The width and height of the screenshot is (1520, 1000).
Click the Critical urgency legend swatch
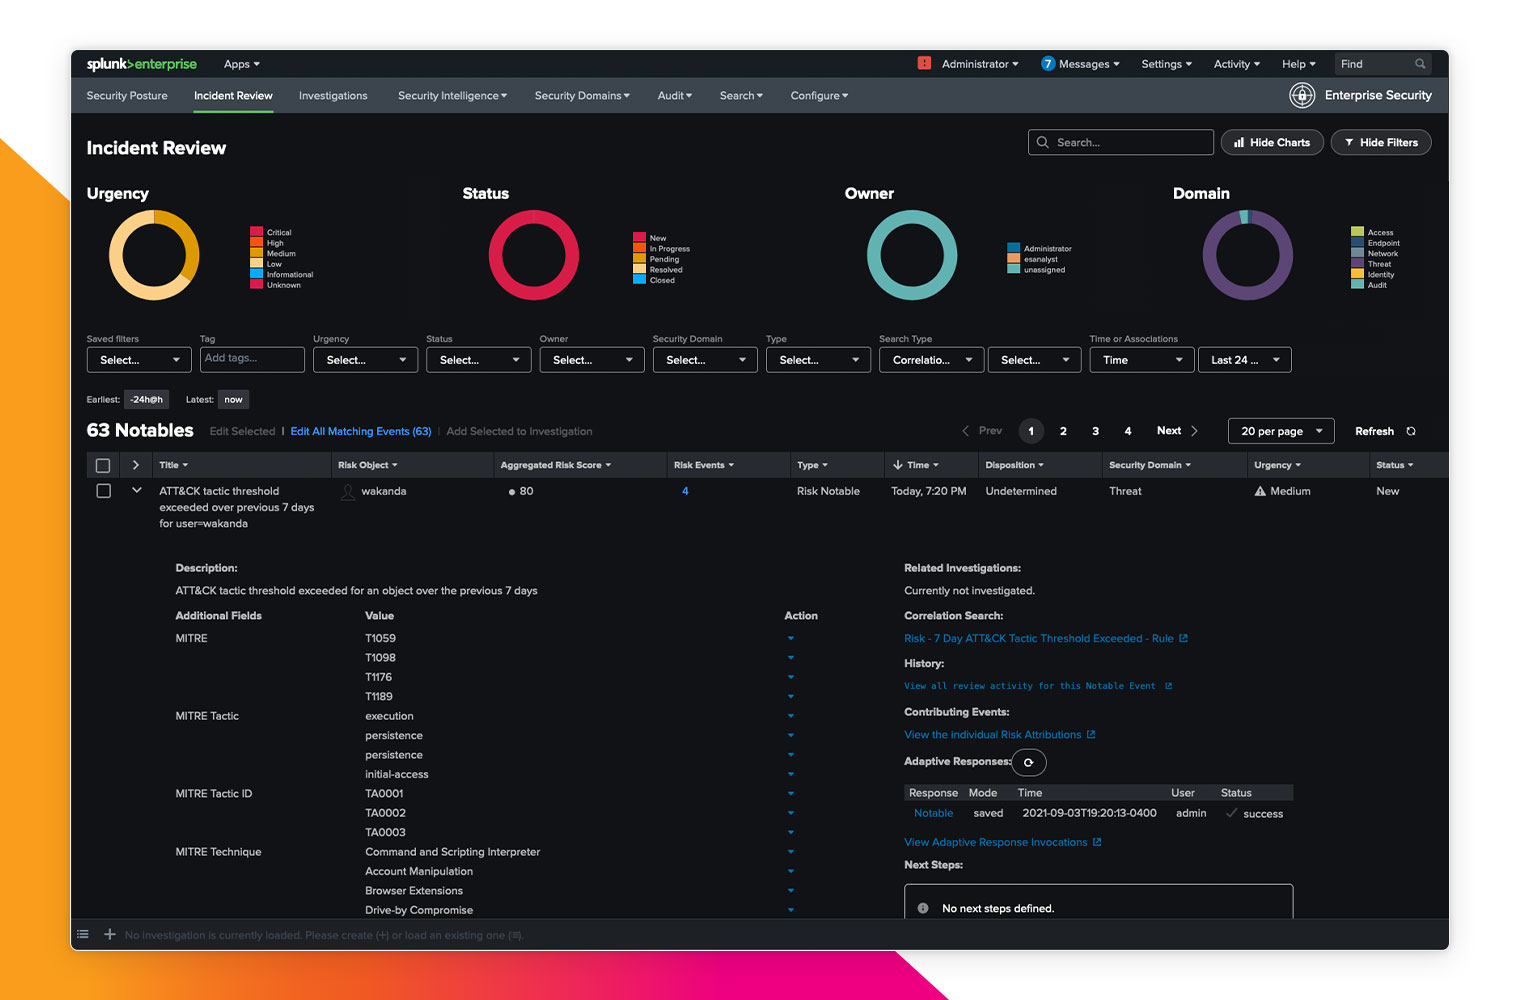(256, 232)
